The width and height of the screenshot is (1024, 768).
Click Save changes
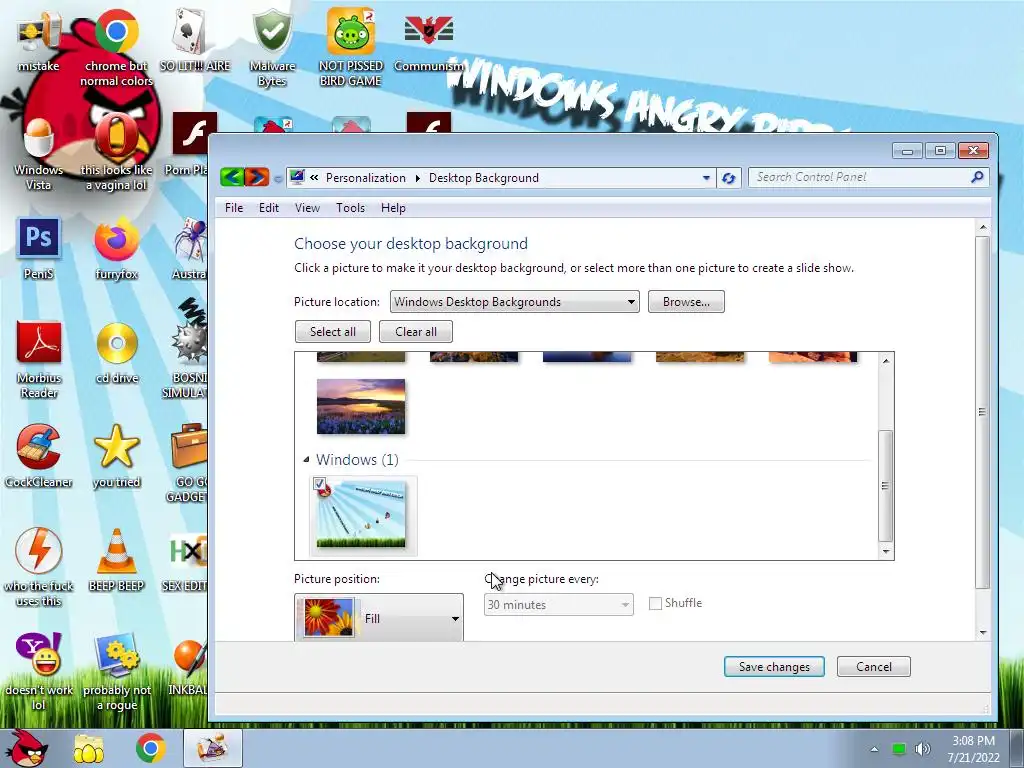tap(774, 667)
